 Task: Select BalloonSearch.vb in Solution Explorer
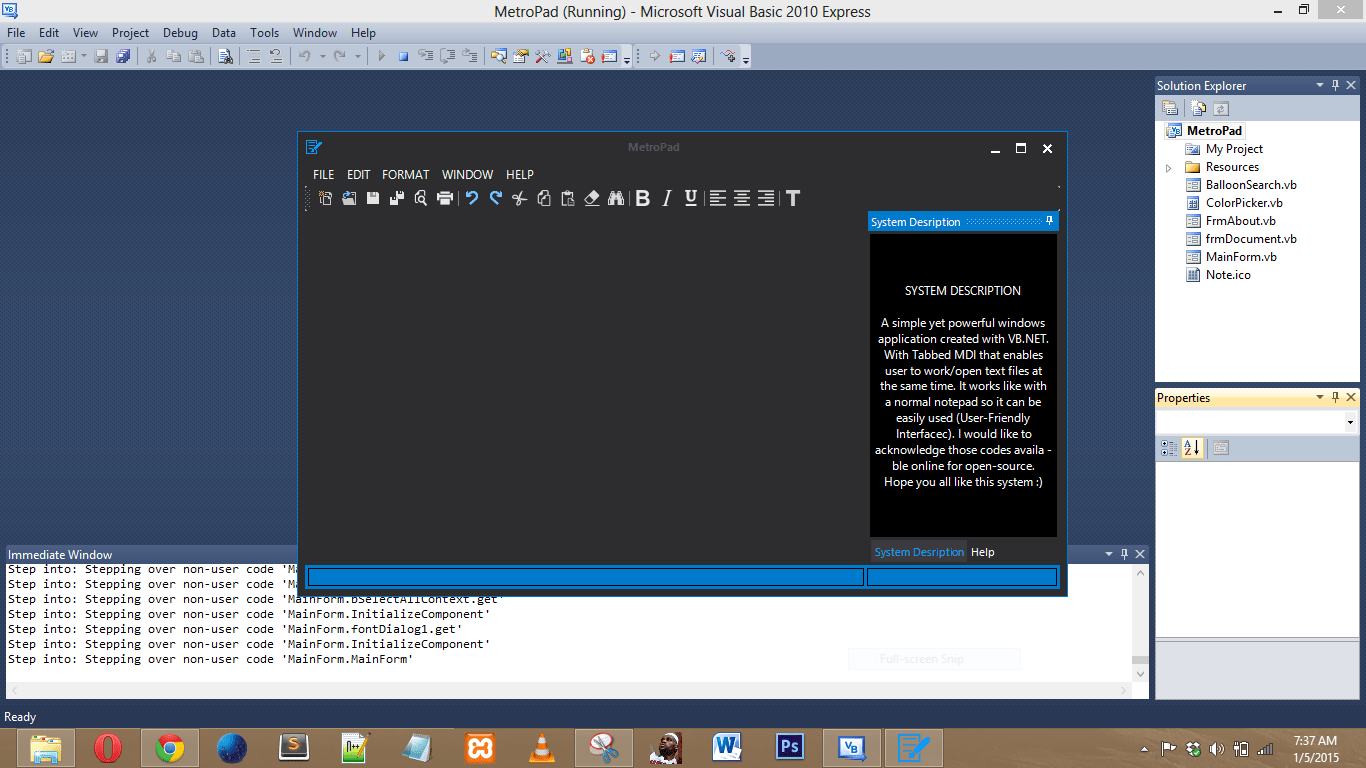[x=1251, y=185]
